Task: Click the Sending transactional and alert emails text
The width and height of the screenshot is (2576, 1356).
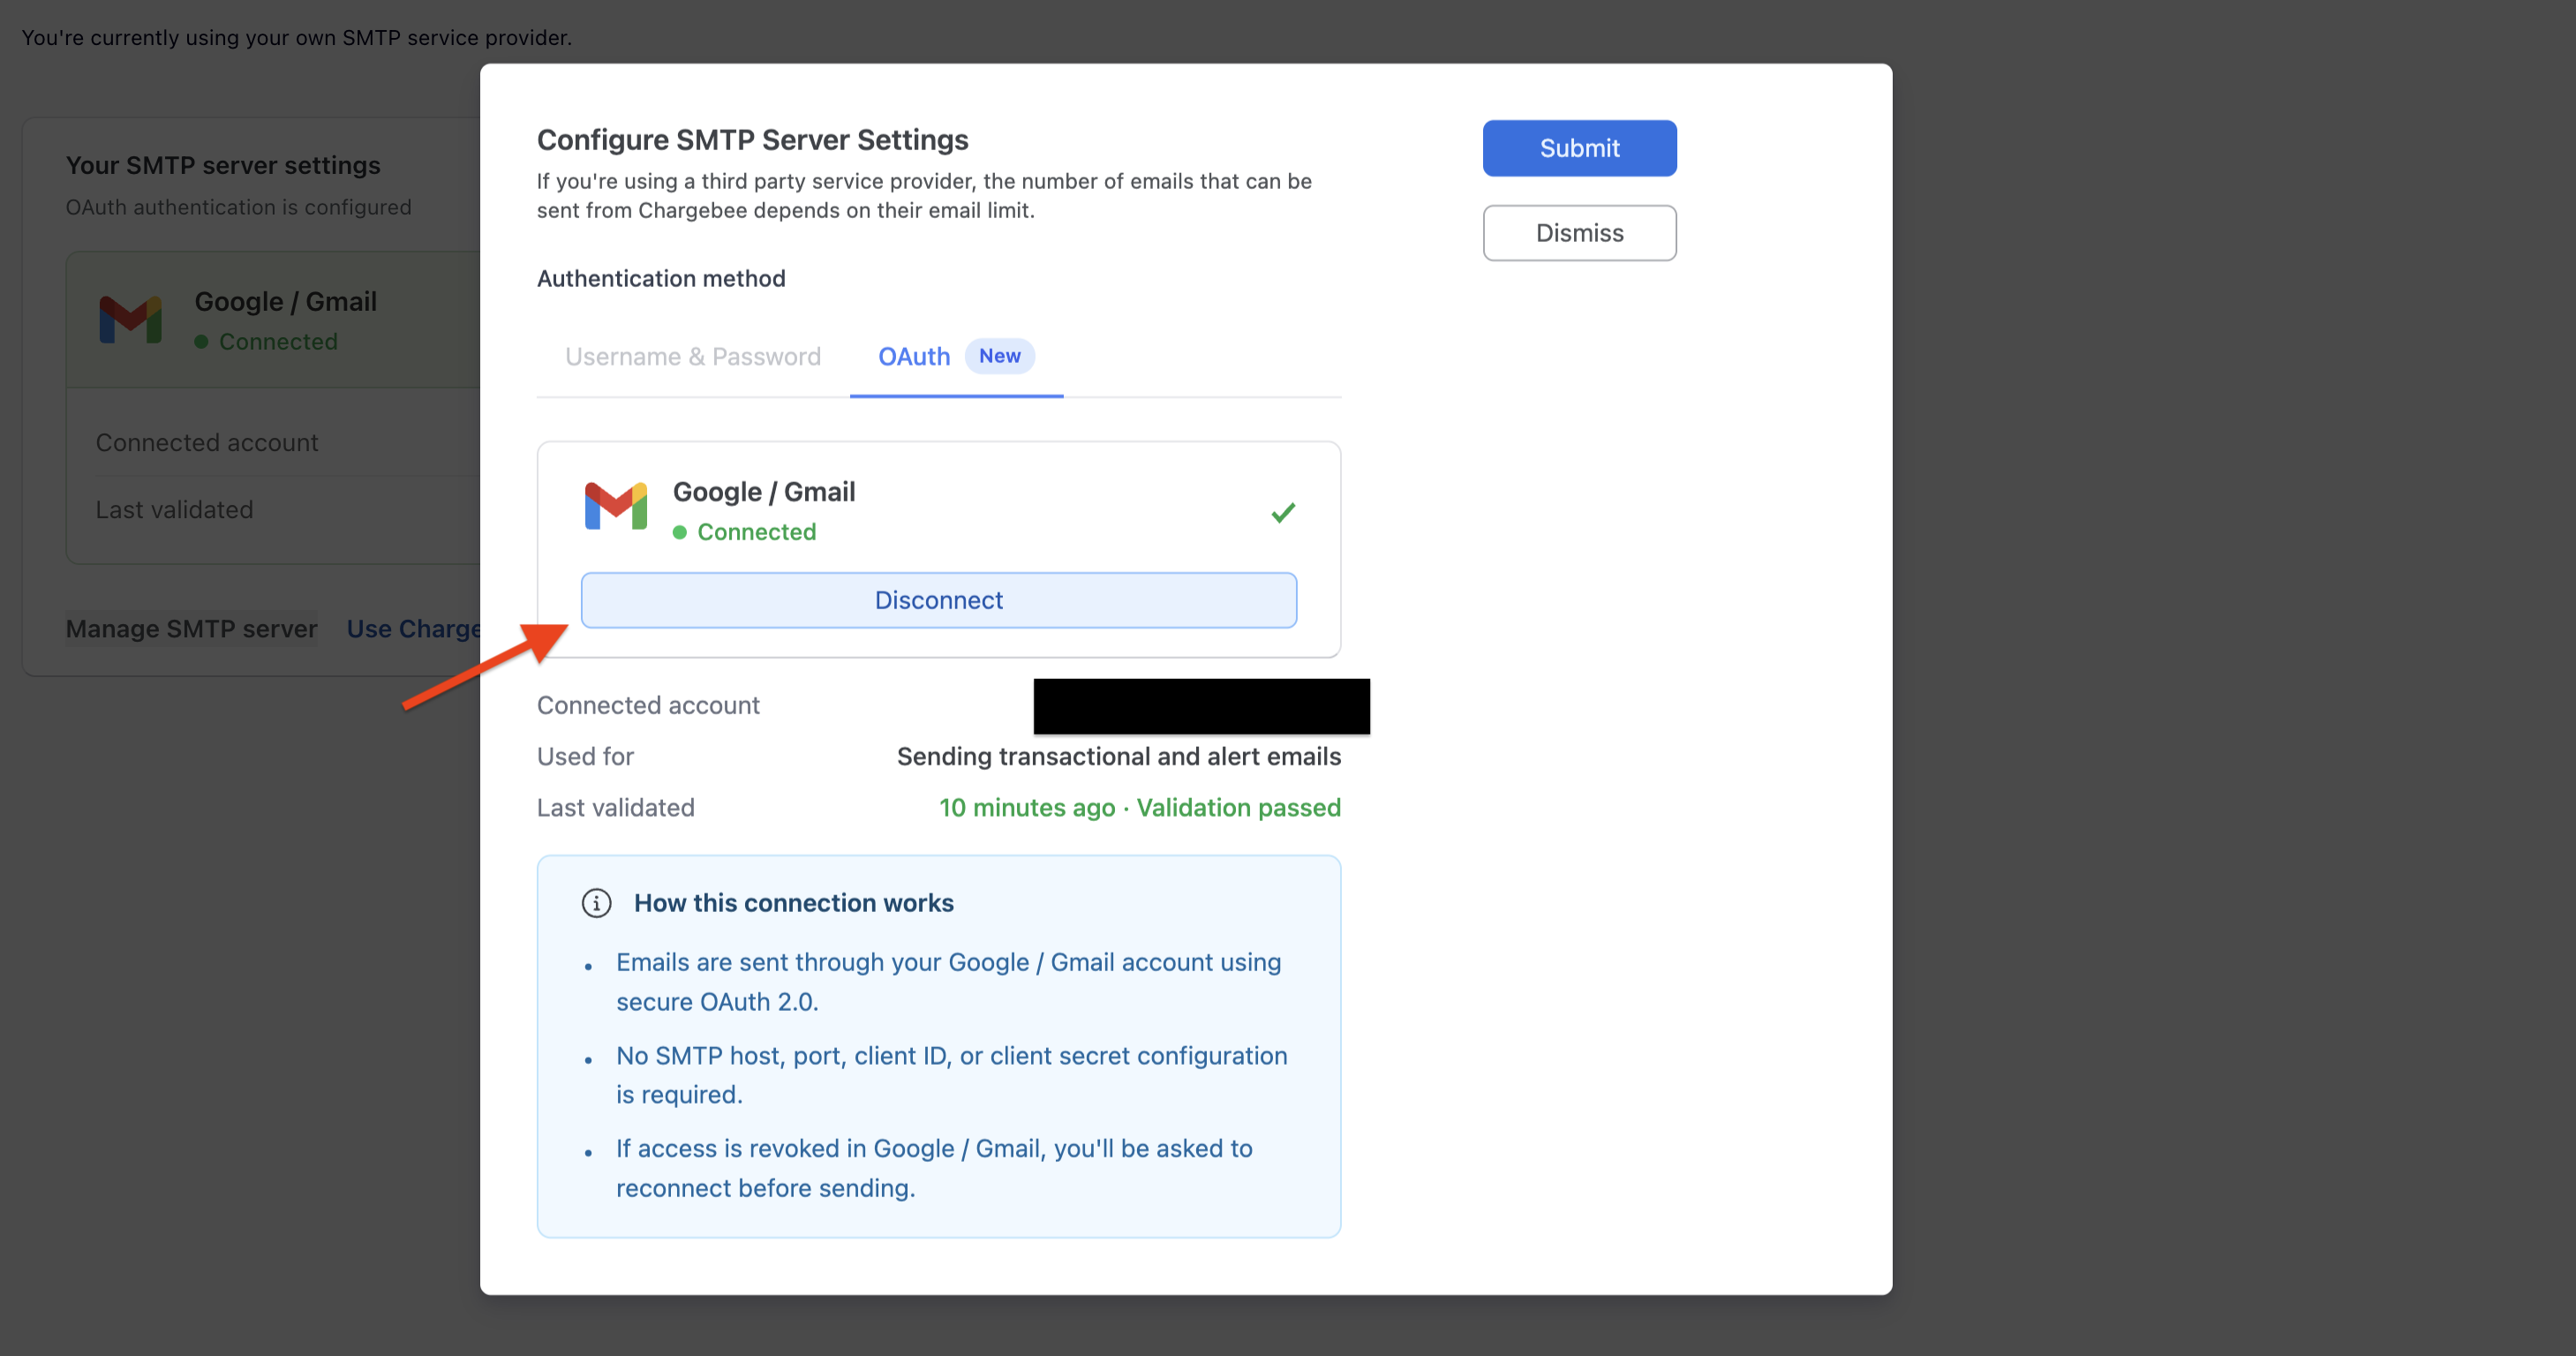Action: pyautogui.click(x=1118, y=756)
